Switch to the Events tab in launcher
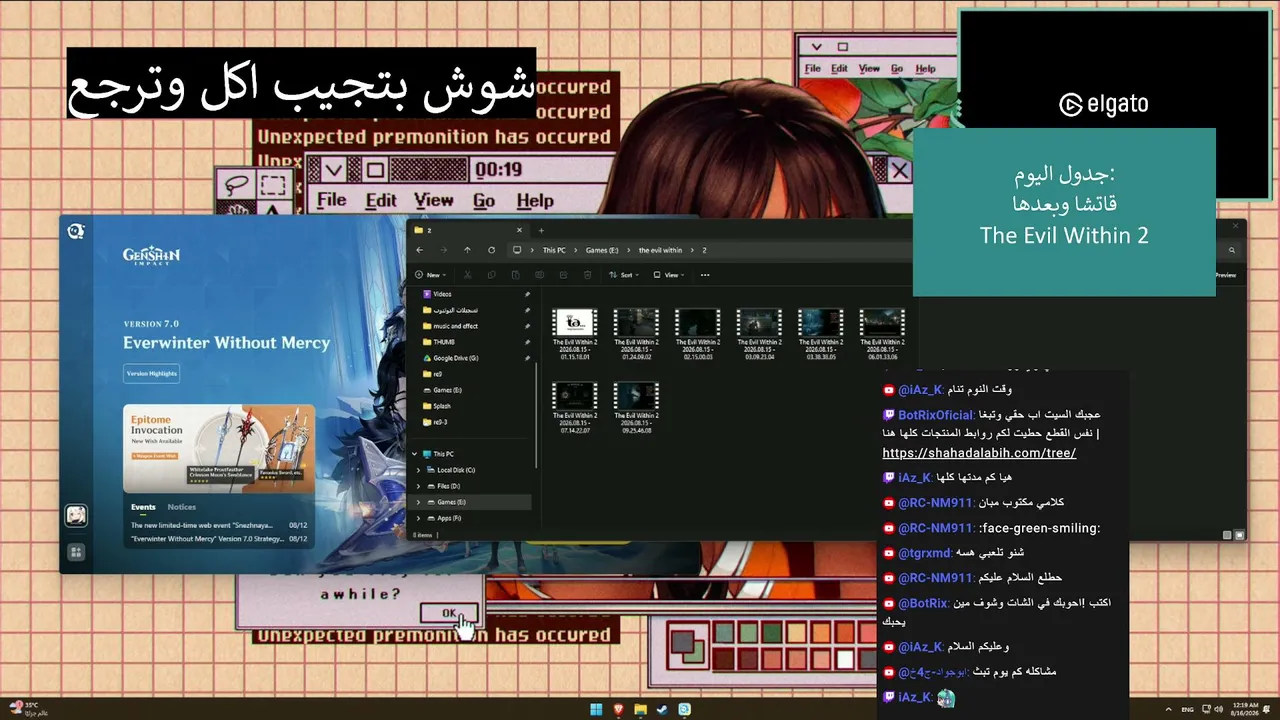Image resolution: width=1280 pixels, height=720 pixels. click(x=143, y=507)
